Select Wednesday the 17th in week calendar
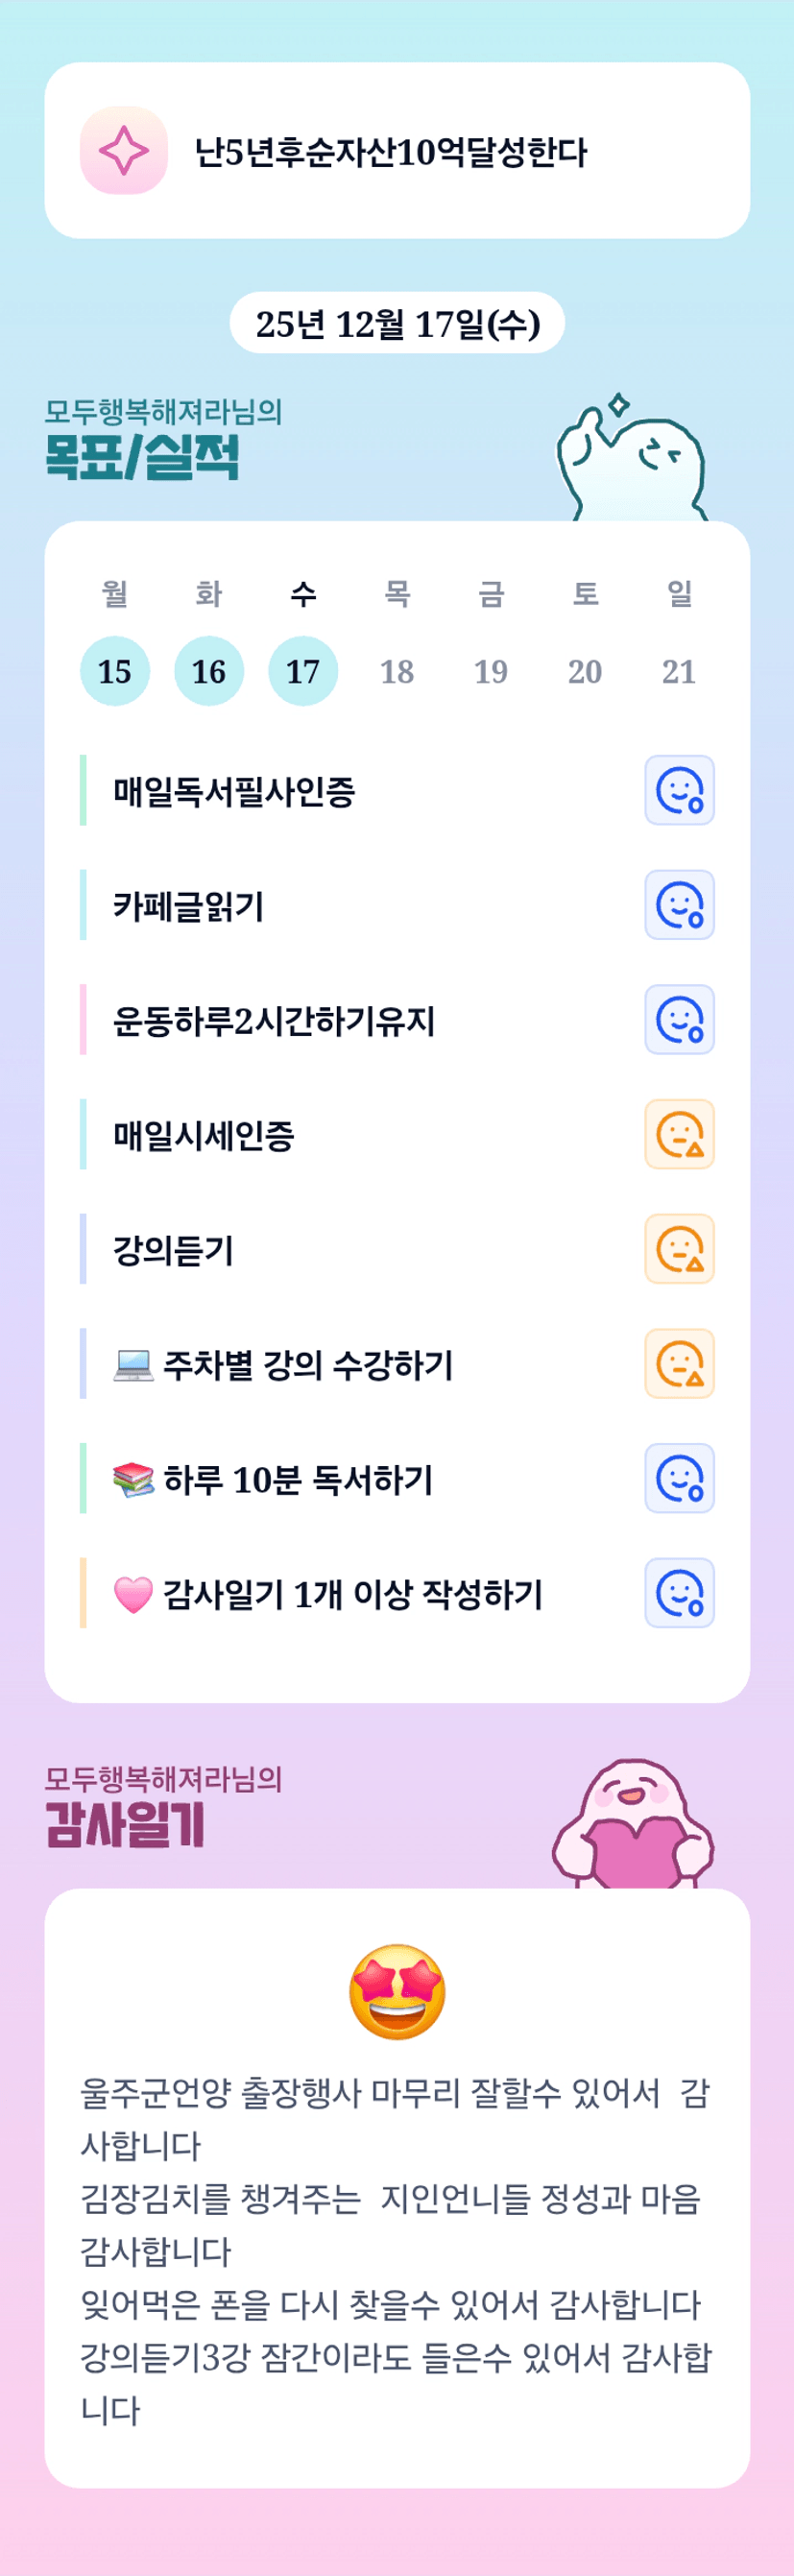Screen dimensions: 794x2576 click(x=303, y=671)
